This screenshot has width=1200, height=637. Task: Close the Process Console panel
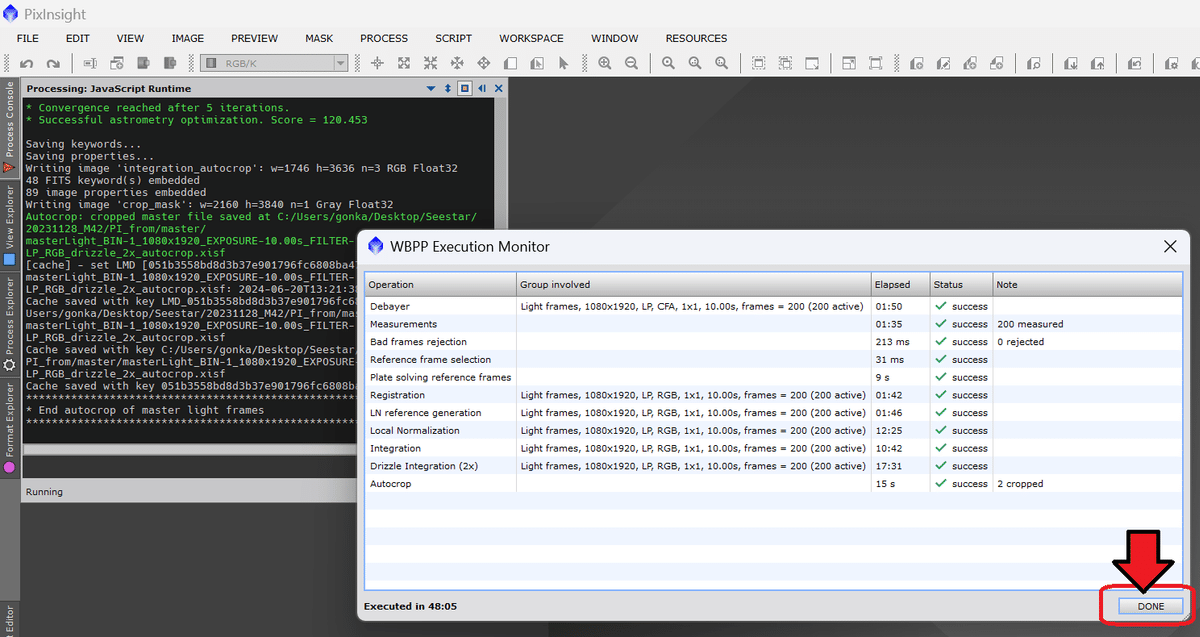coord(499,88)
